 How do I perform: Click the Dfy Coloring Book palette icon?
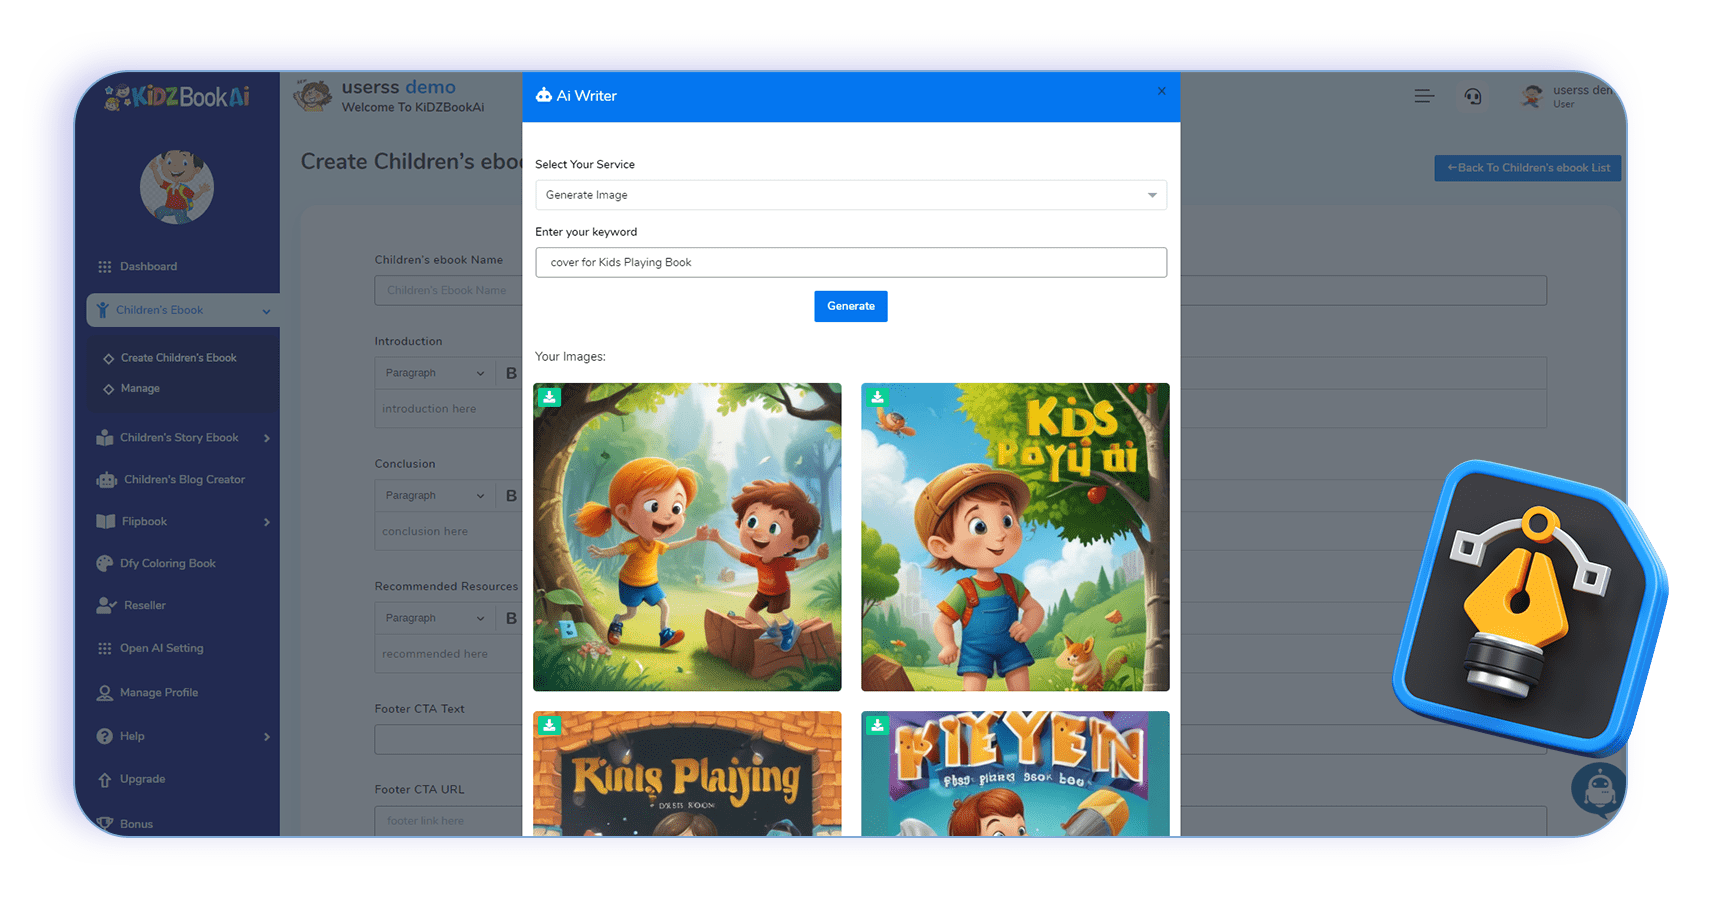[x=104, y=564]
